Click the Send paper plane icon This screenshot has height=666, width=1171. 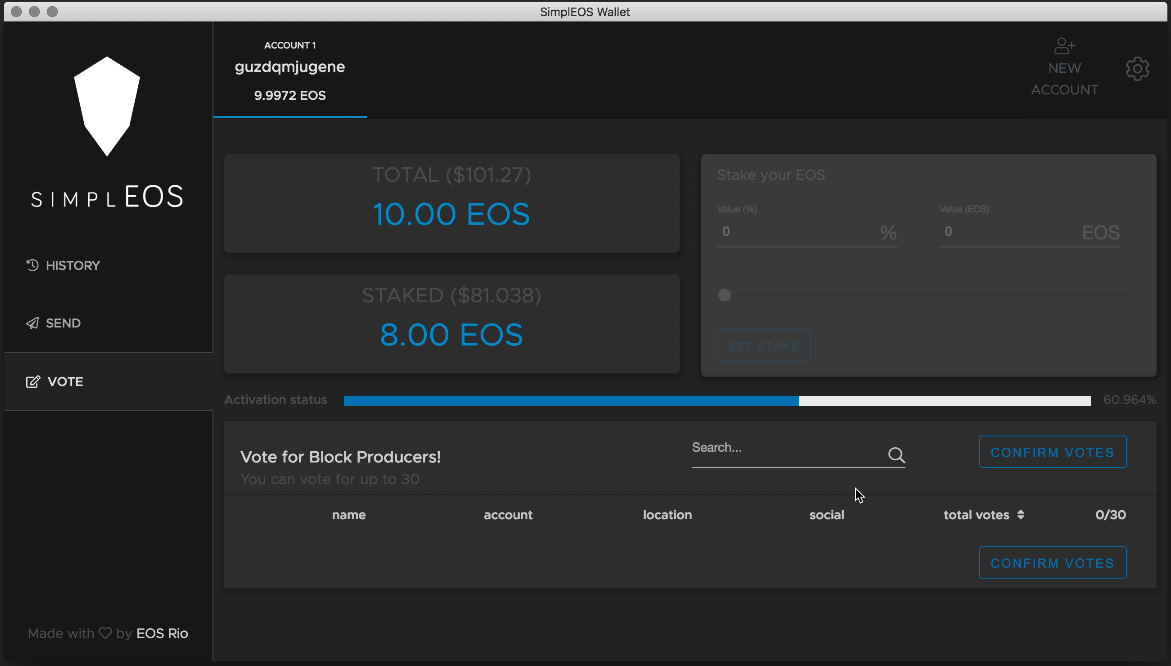(32, 323)
